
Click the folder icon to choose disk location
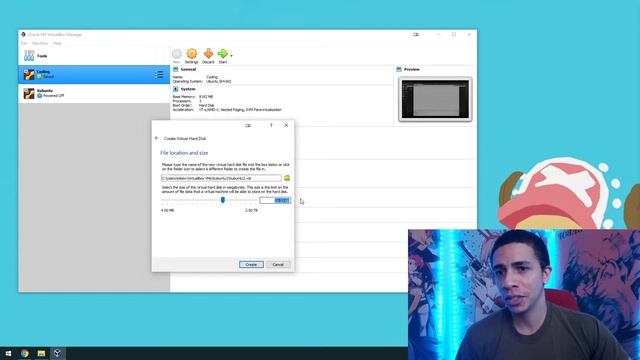[287, 178]
